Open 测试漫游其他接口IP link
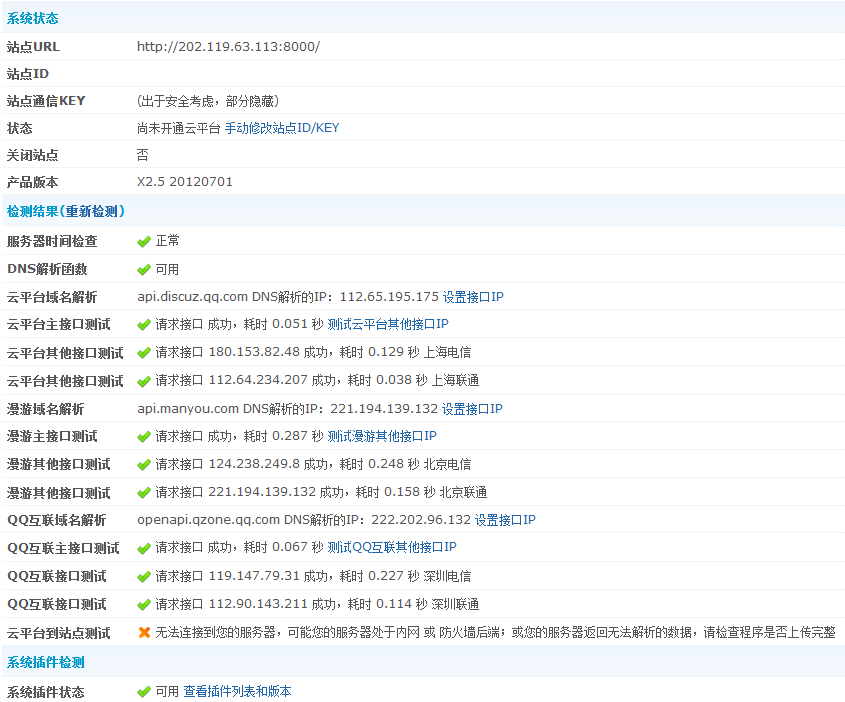 coord(382,436)
